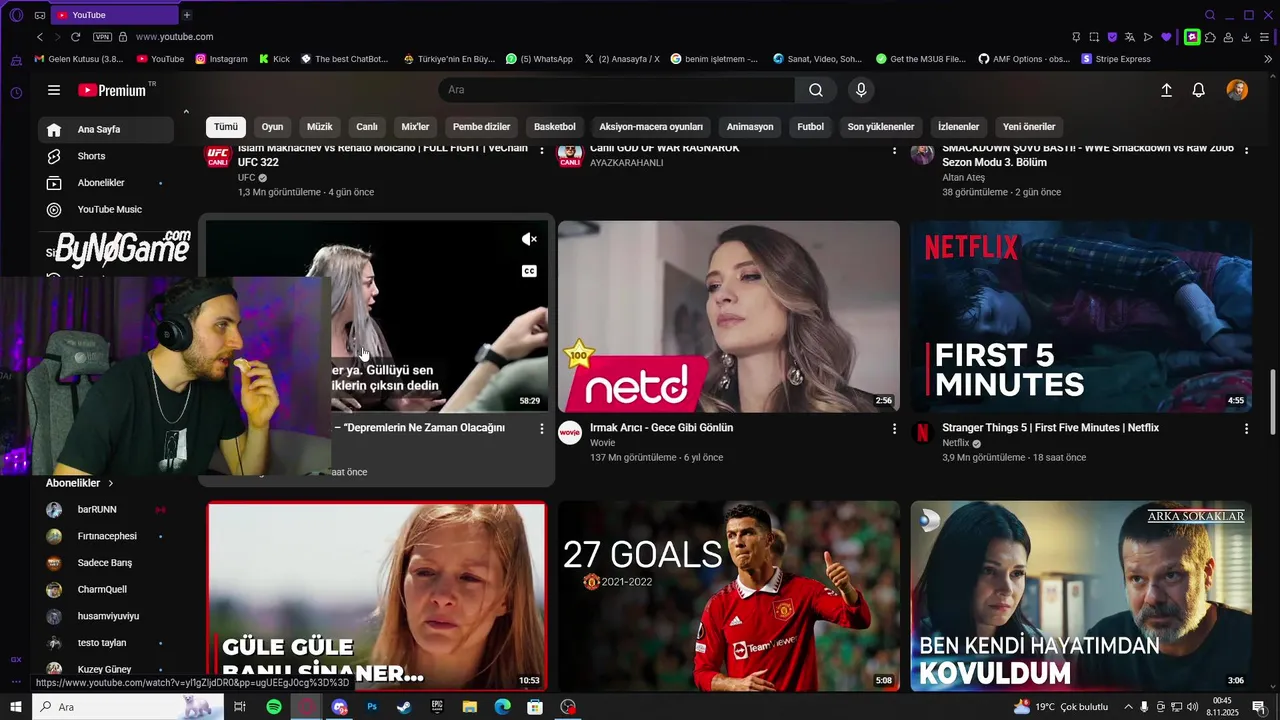This screenshot has width=1280, height=720.
Task: Open Epic Games launcher from taskbar
Action: pos(437,707)
